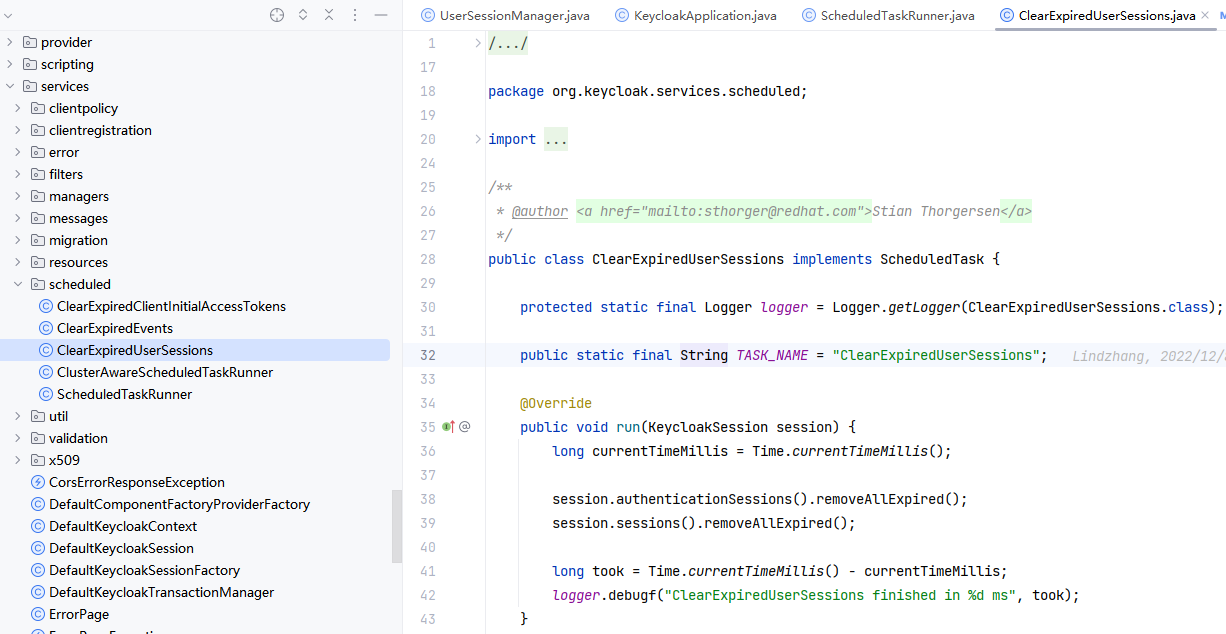
Task: Click the String type keyword on line 32
Action: click(704, 355)
